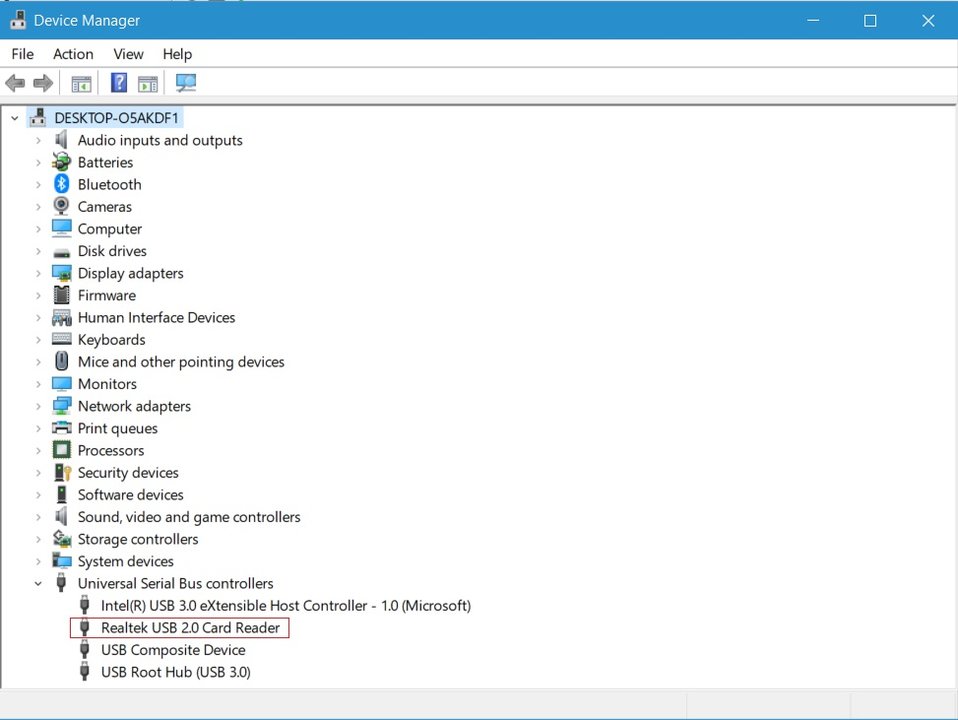Select the Disk drives label

tap(112, 251)
